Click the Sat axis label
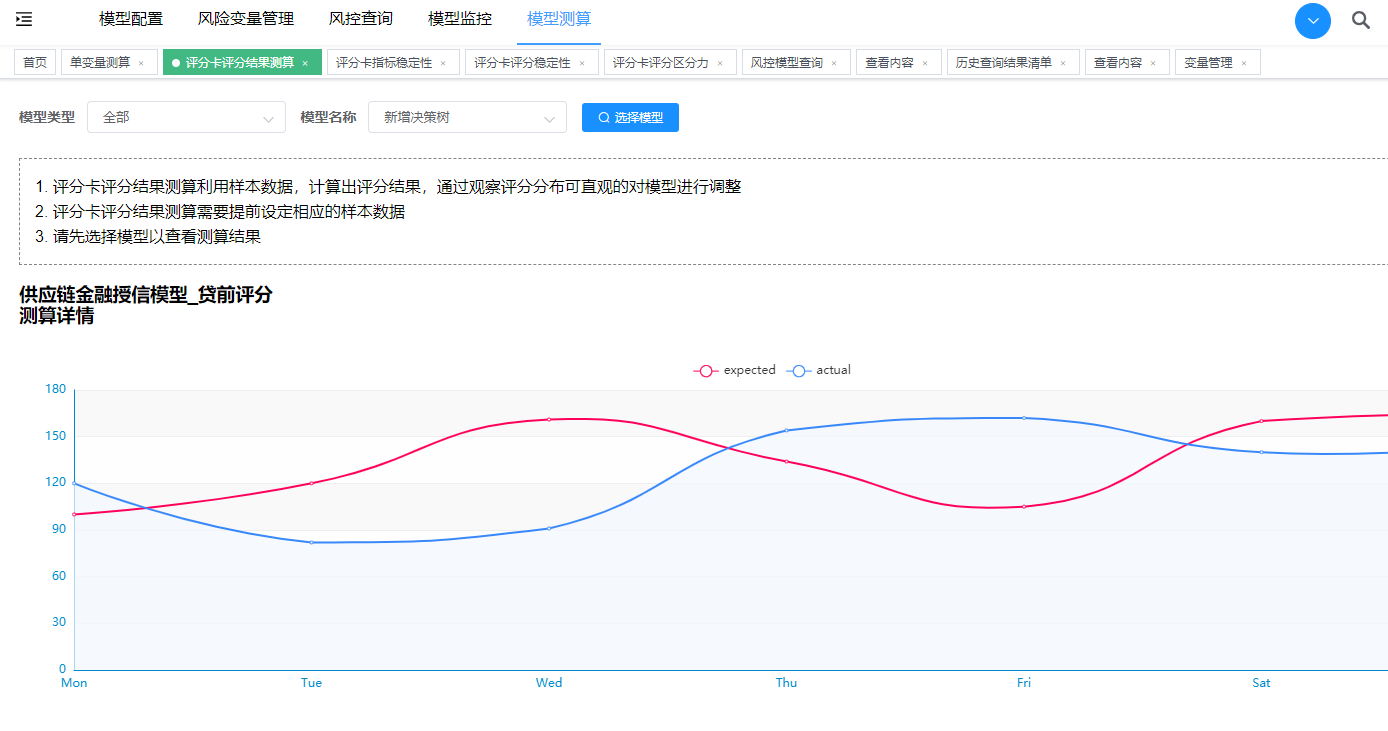The width and height of the screenshot is (1388, 731). 1261,683
